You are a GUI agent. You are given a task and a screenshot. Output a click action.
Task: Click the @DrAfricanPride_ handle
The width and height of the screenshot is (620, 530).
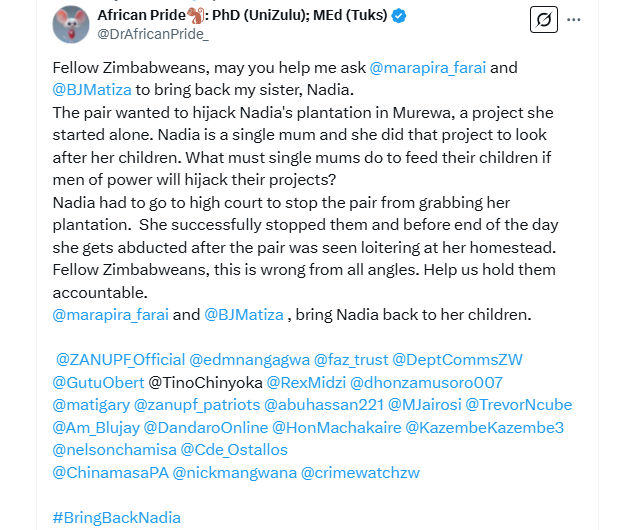click(153, 34)
